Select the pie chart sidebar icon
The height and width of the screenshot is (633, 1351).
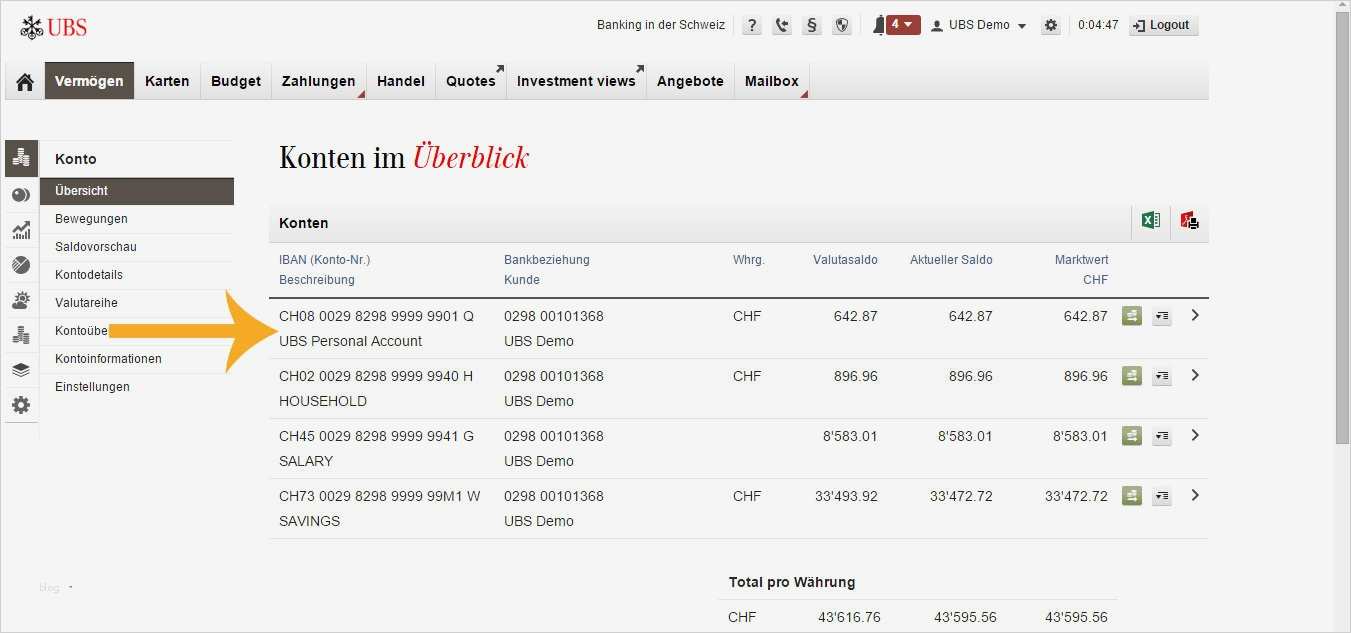(x=21, y=265)
